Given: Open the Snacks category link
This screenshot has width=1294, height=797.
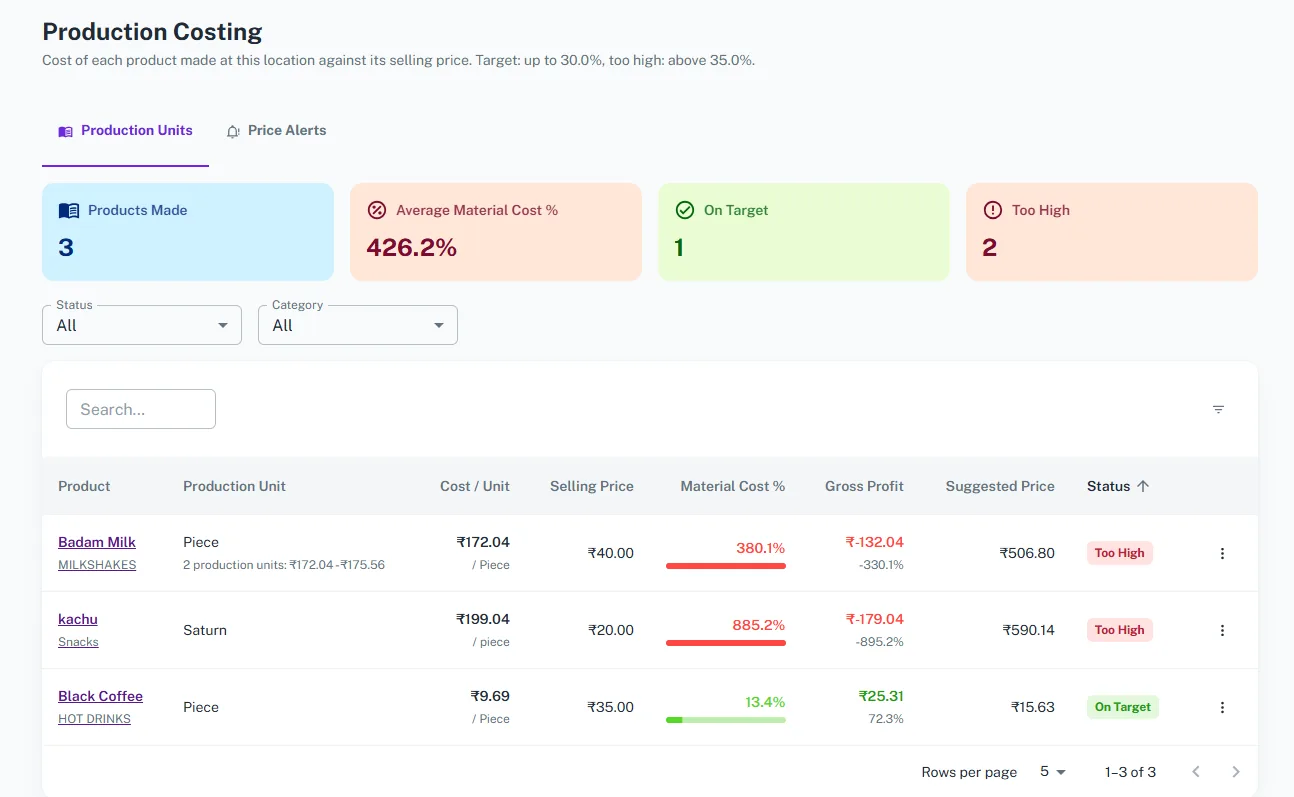Looking at the screenshot, I should point(78,642).
